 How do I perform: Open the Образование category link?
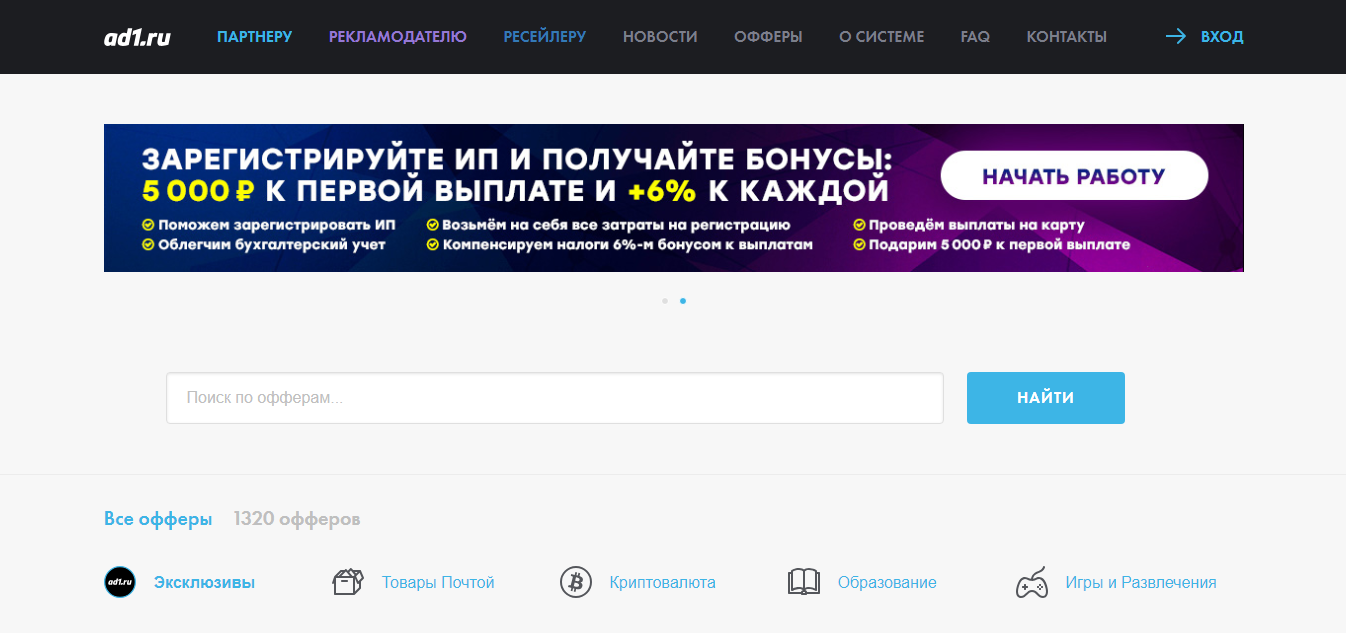coord(887,582)
